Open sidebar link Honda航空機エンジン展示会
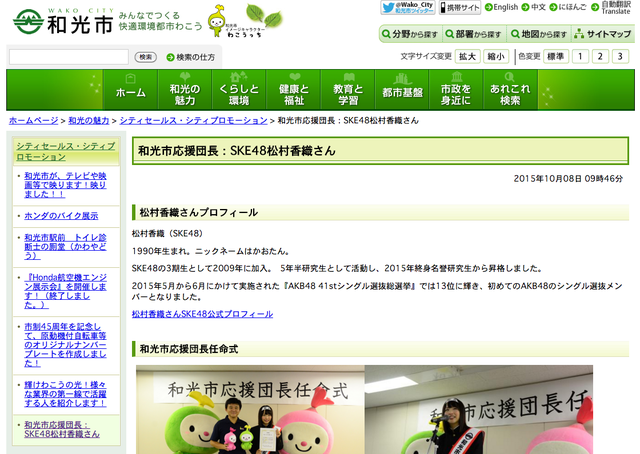 pyautogui.click(x=65, y=291)
